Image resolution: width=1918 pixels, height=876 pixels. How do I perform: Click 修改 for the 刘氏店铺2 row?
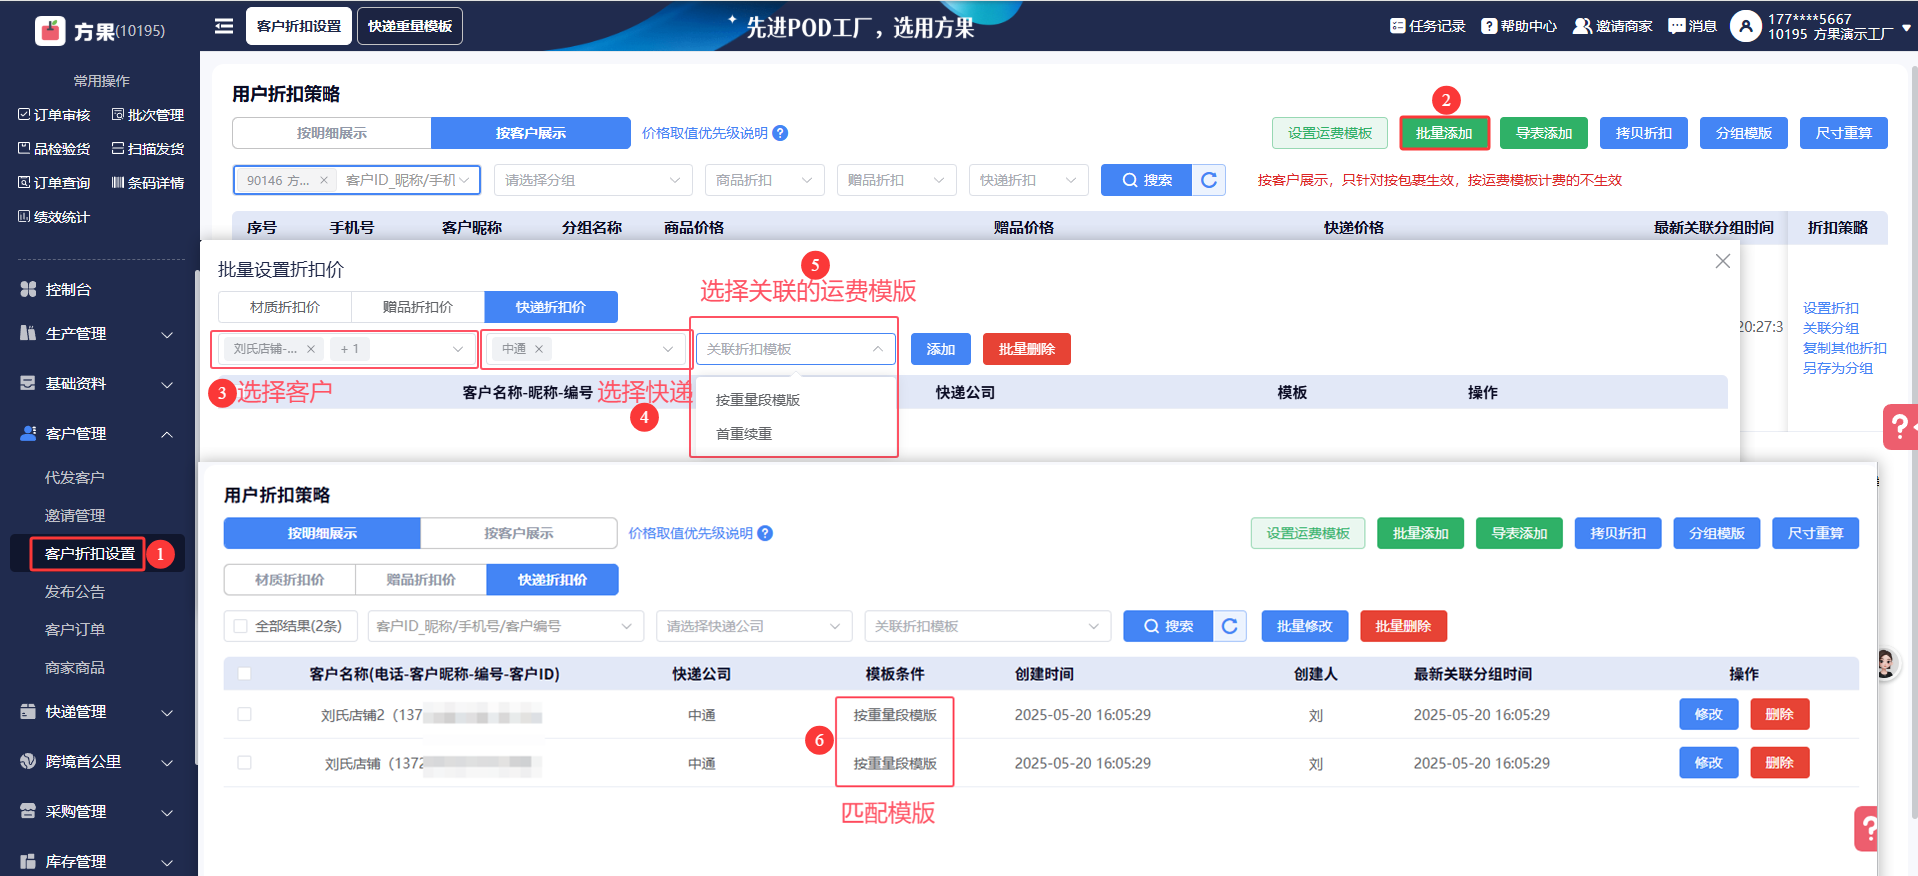[1709, 714]
